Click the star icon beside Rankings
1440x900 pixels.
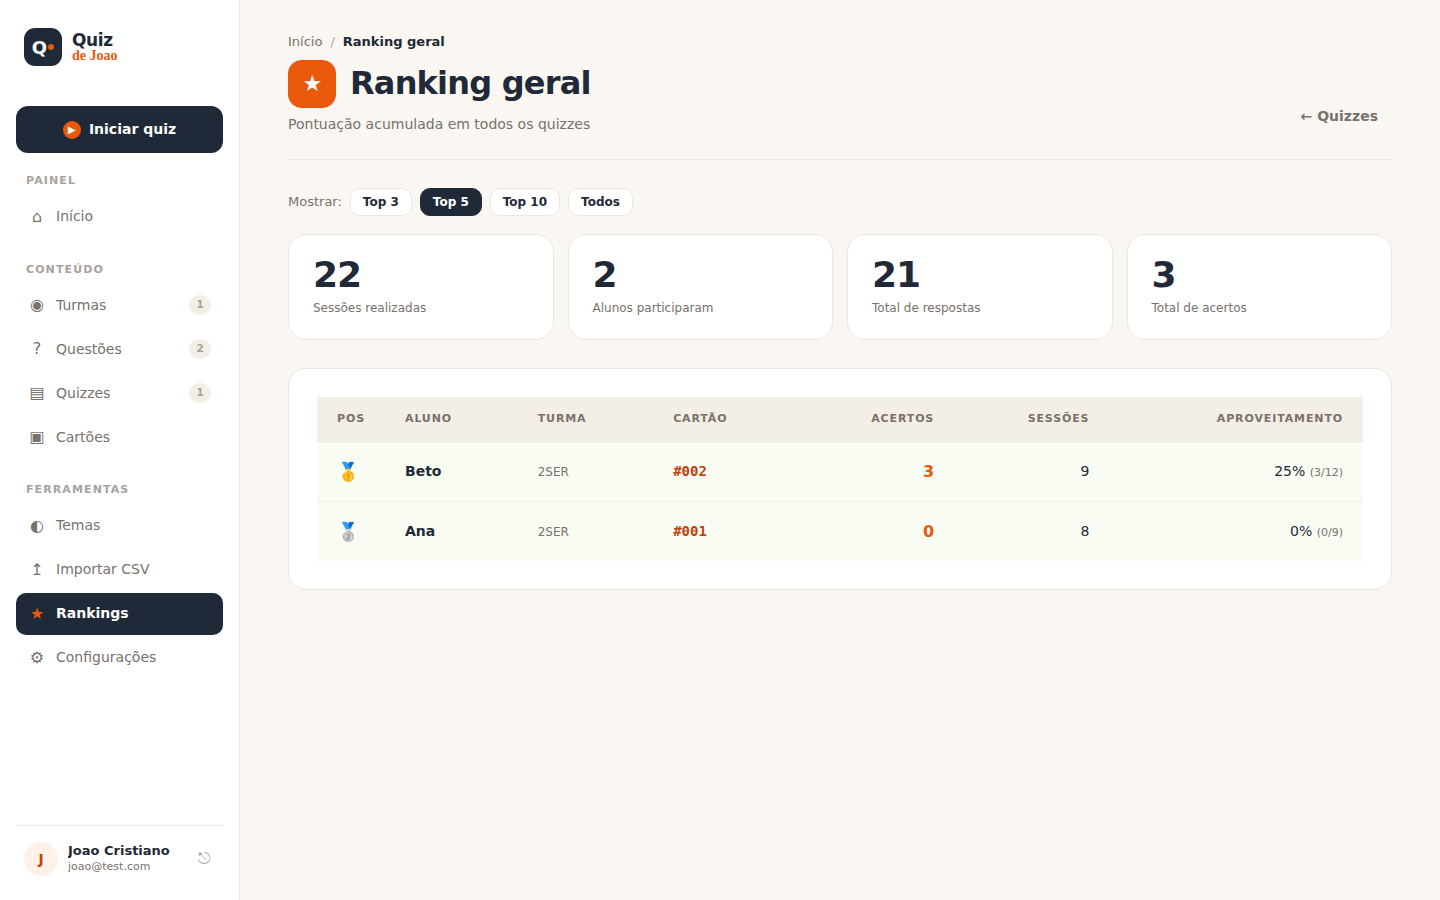[x=37, y=614]
